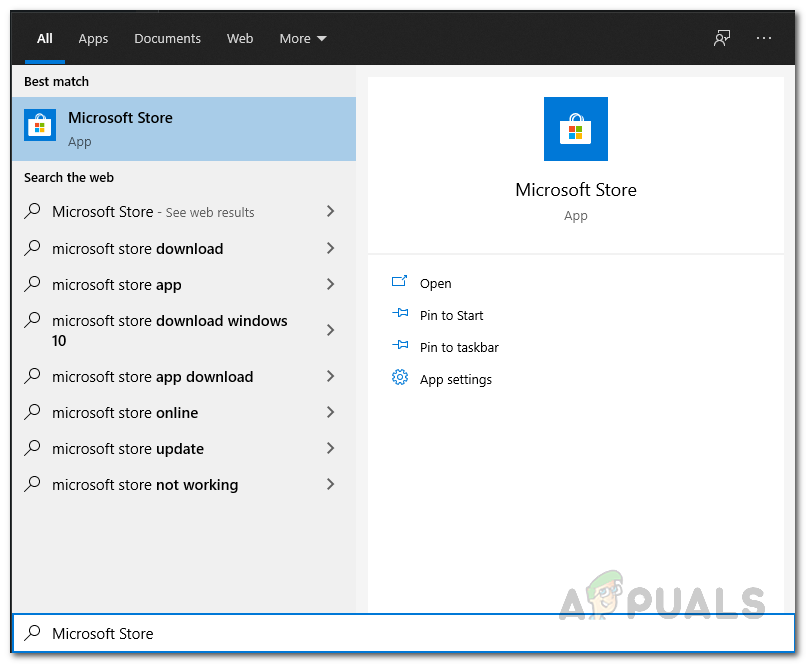Expand the More filter dropdown
The width and height of the screenshot is (806, 664).
(302, 38)
